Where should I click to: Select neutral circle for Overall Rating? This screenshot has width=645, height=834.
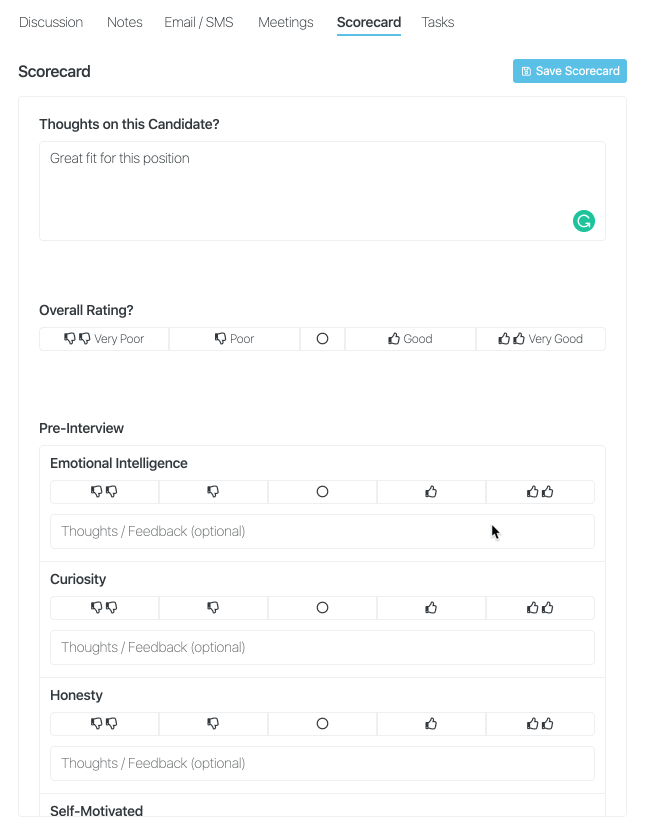click(322, 339)
